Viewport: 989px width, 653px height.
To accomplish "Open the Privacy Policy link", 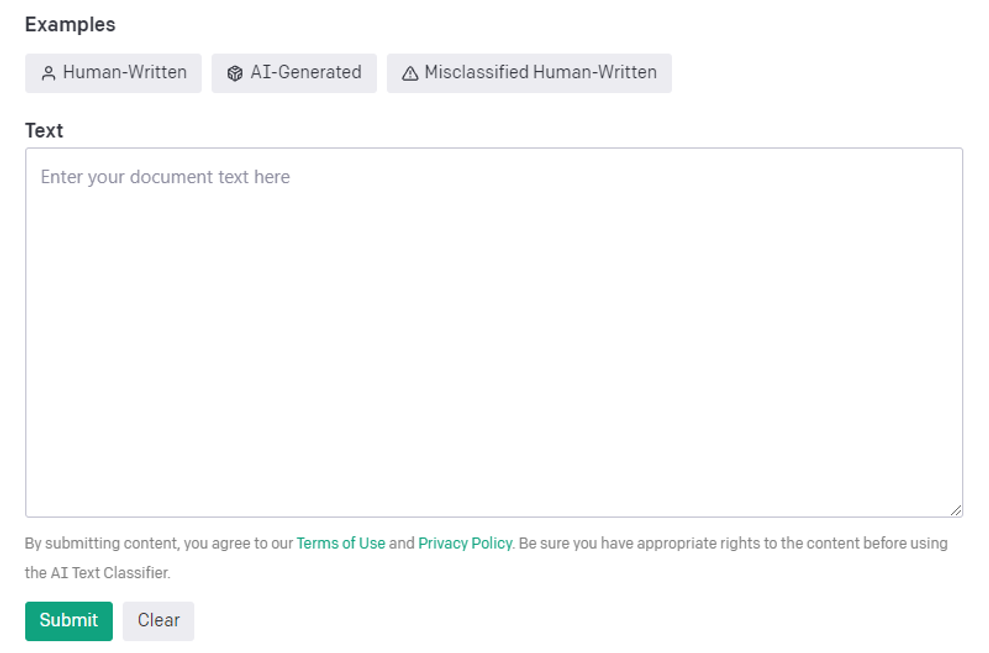I will pos(464,543).
